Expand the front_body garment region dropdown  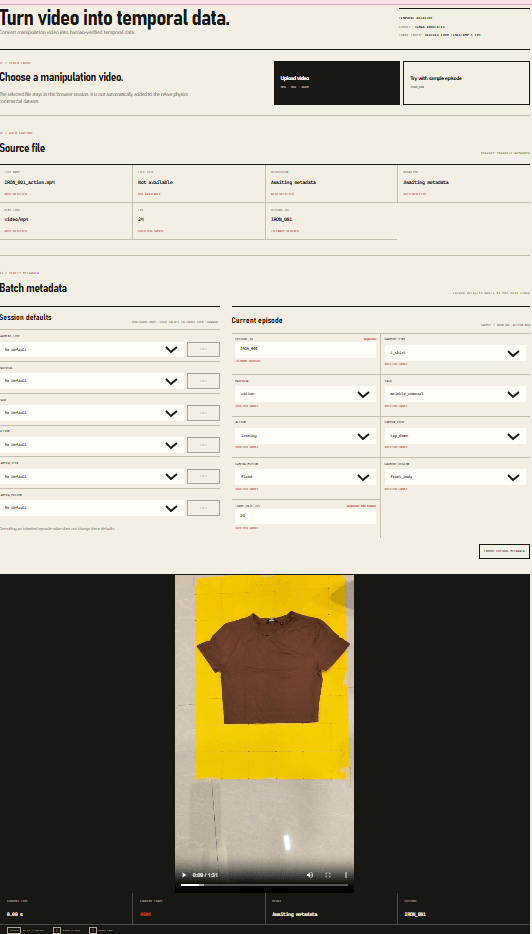[455, 477]
